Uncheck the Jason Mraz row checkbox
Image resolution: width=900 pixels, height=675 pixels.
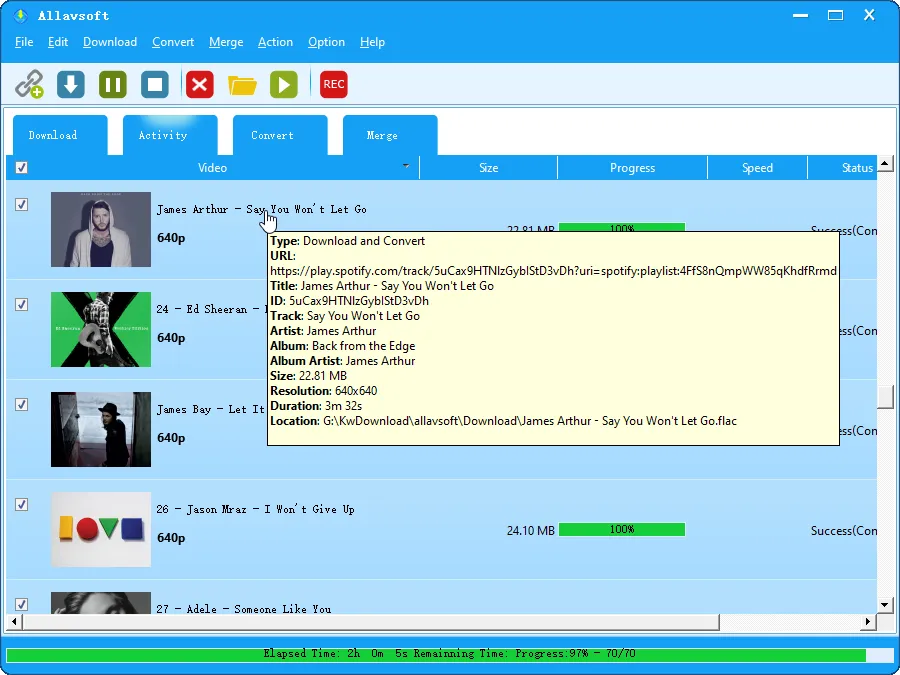21,504
